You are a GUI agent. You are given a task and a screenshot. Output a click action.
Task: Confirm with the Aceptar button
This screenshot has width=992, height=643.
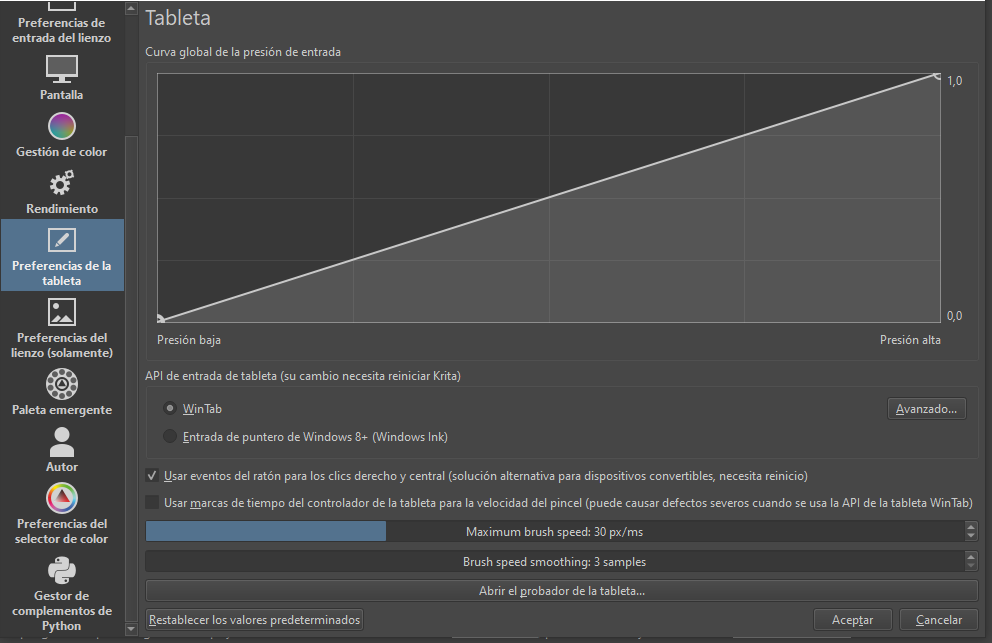pos(852,620)
